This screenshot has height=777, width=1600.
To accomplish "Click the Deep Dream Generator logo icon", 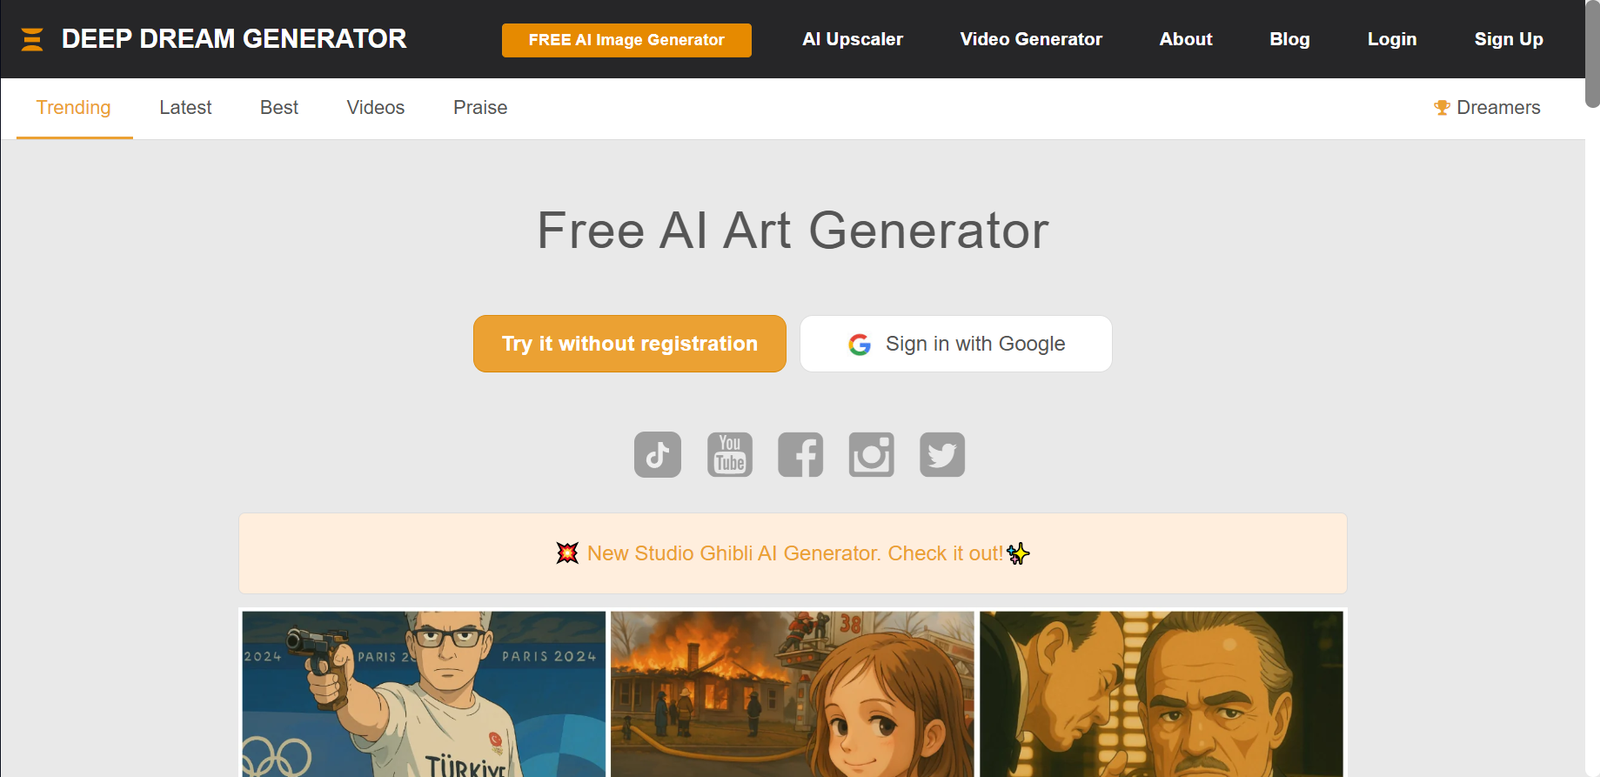I will (x=32, y=39).
